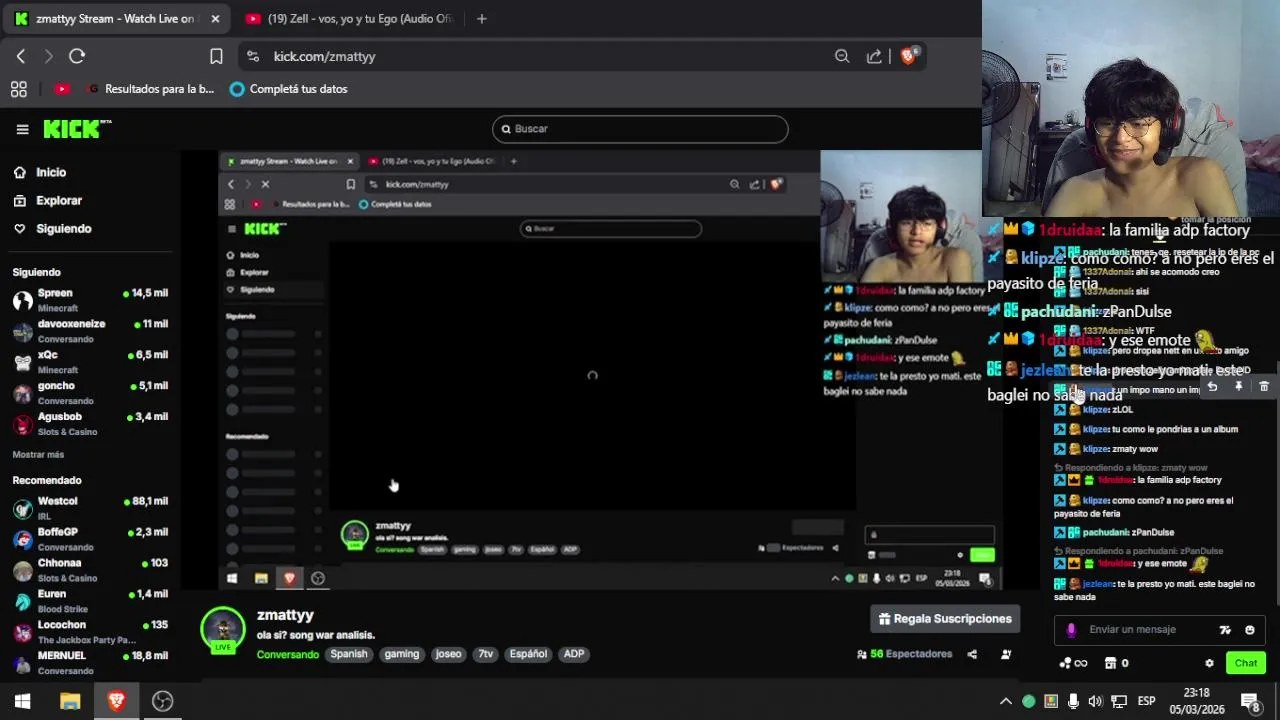Click the Buscar search field
The width and height of the screenshot is (1280, 720).
point(640,129)
